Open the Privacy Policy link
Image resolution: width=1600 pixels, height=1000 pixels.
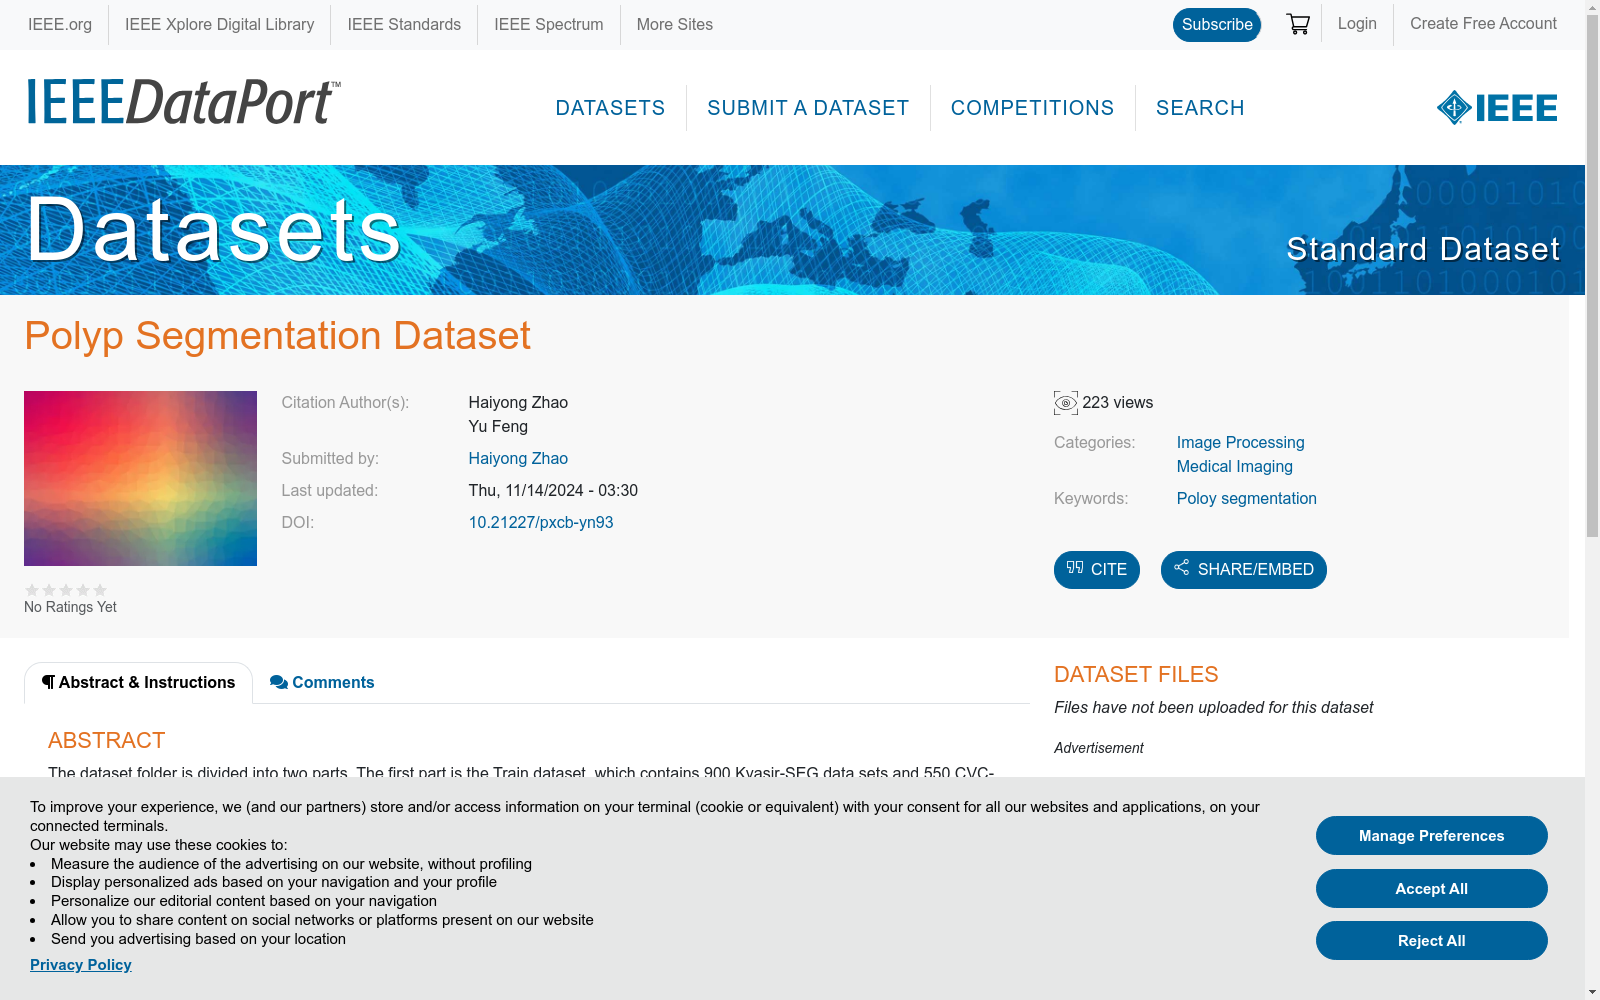coord(81,965)
